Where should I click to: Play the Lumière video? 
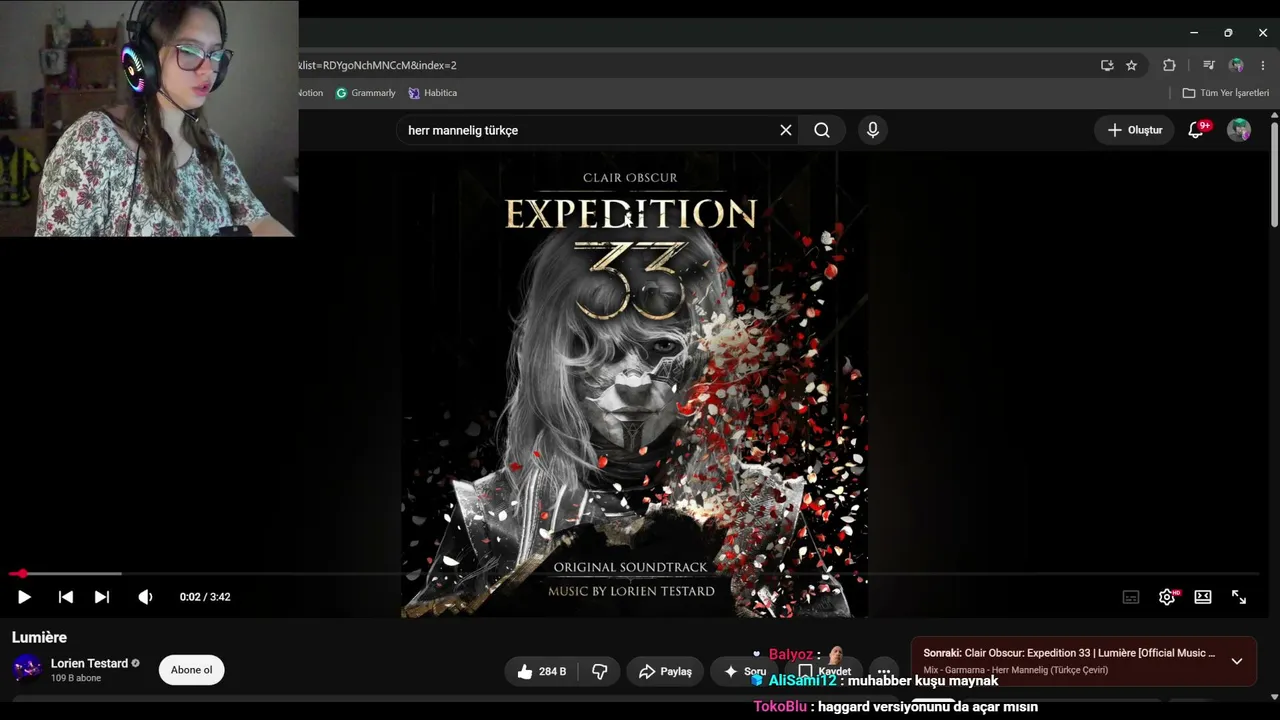coord(24,597)
